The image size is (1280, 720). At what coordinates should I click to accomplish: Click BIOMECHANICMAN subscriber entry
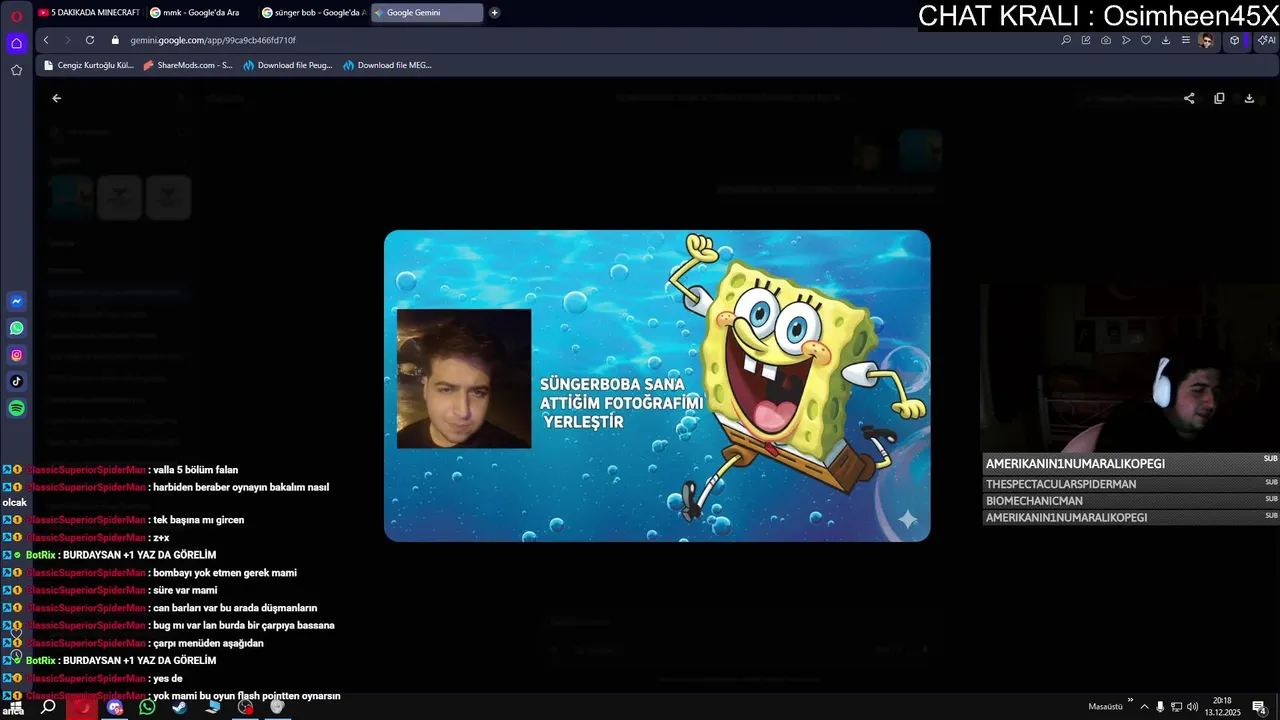pyautogui.click(x=1131, y=501)
